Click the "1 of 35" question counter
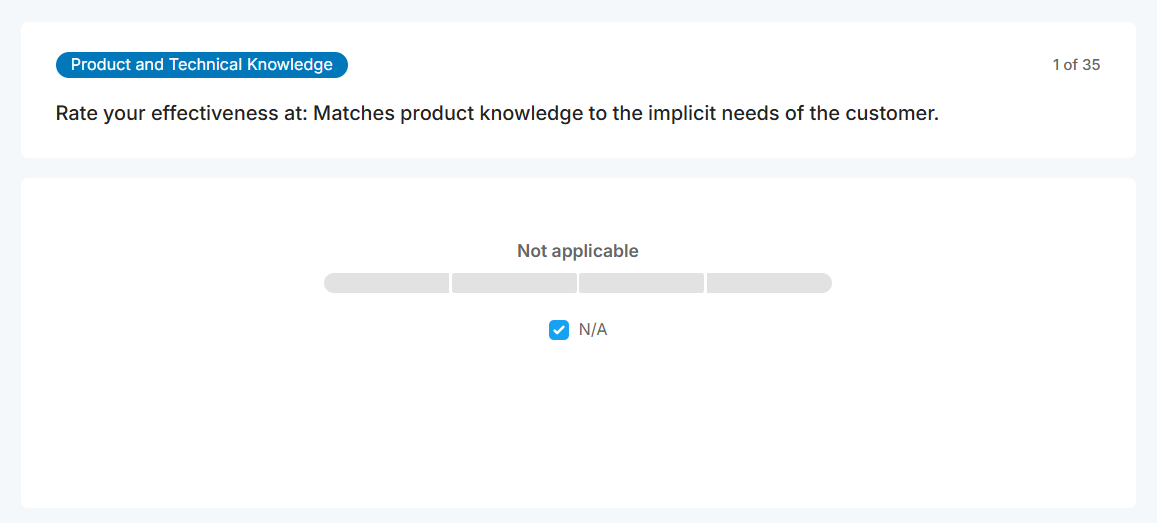 1076,65
